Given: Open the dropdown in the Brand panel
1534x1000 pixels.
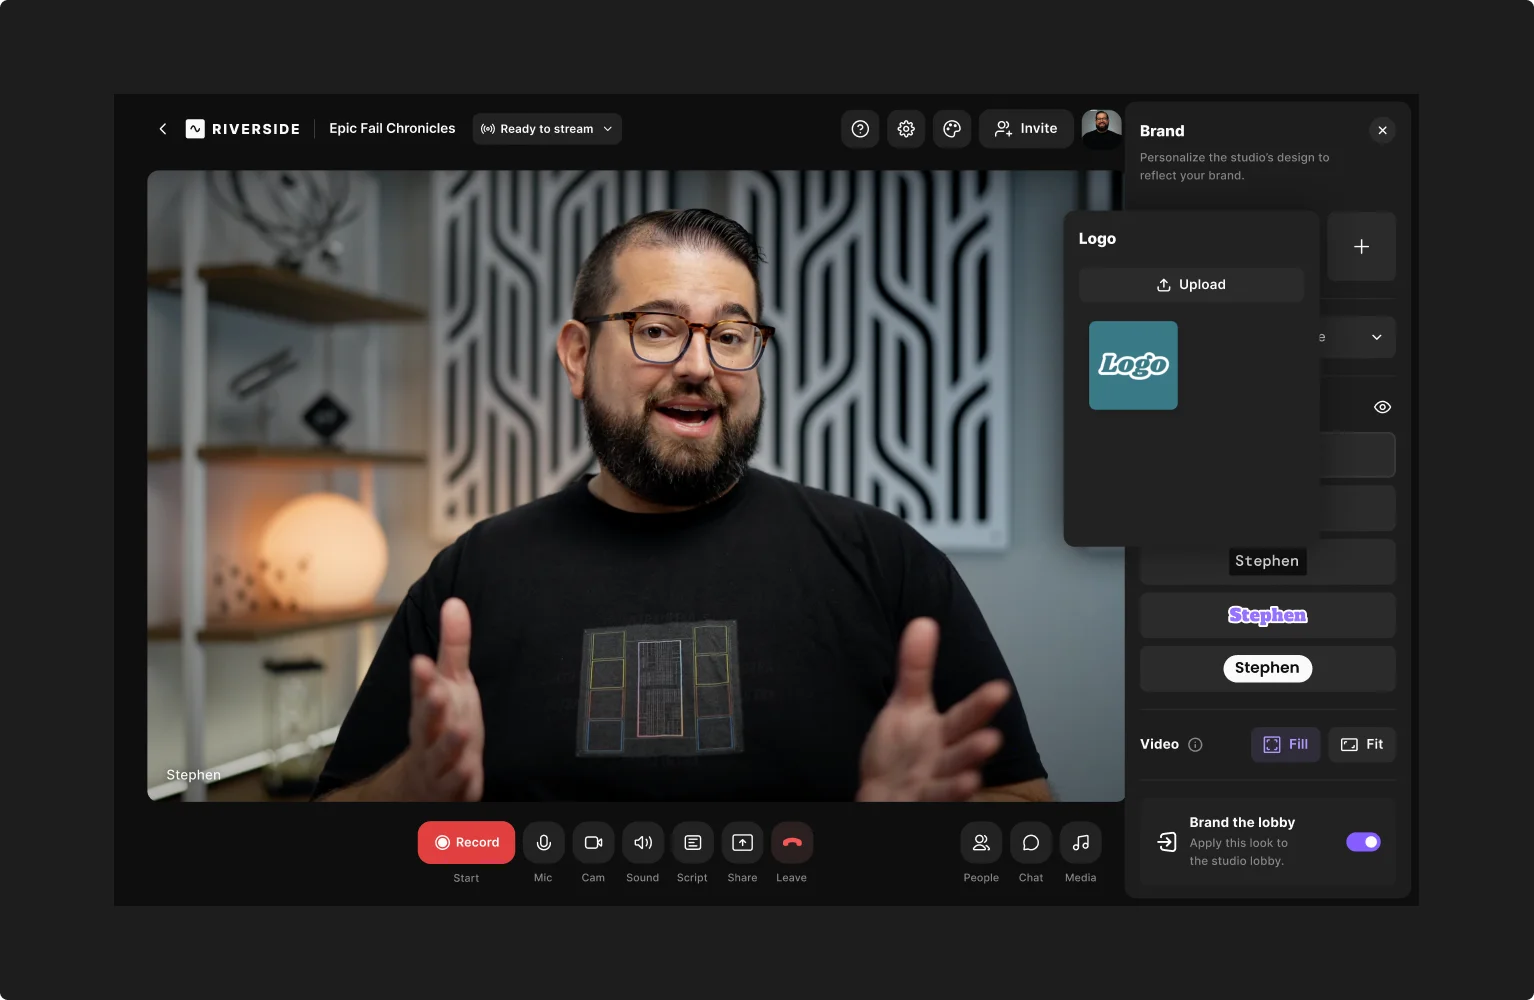Looking at the screenshot, I should (1376, 336).
